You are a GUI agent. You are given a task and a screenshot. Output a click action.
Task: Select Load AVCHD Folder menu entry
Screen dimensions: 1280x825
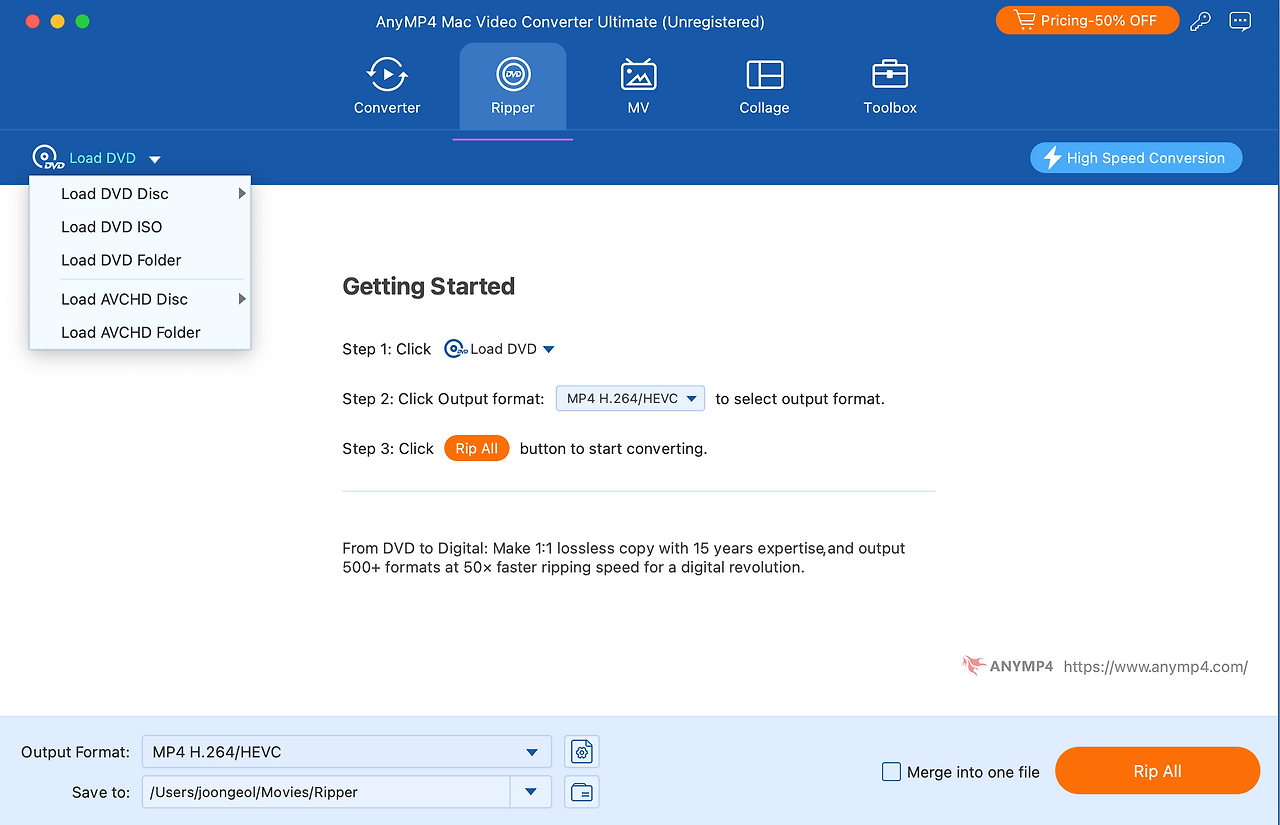140,332
